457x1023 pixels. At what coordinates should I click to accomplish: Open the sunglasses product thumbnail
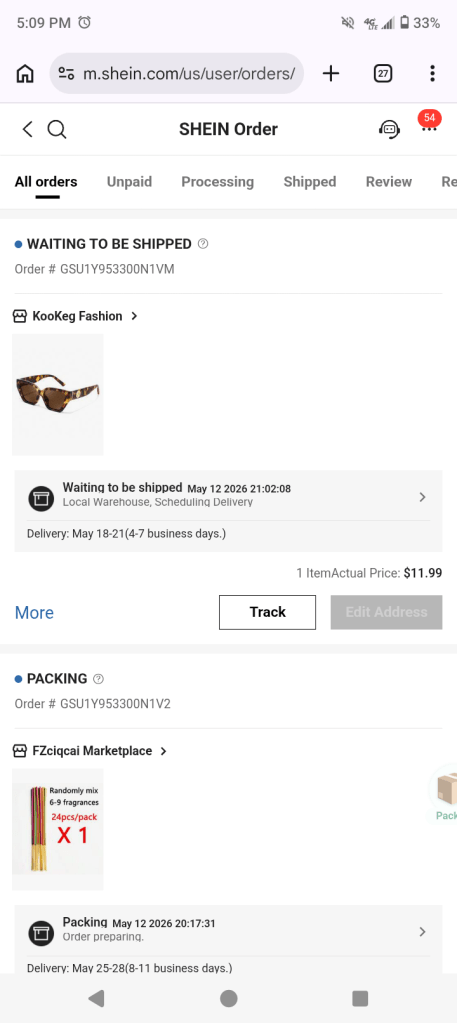pyautogui.click(x=57, y=395)
